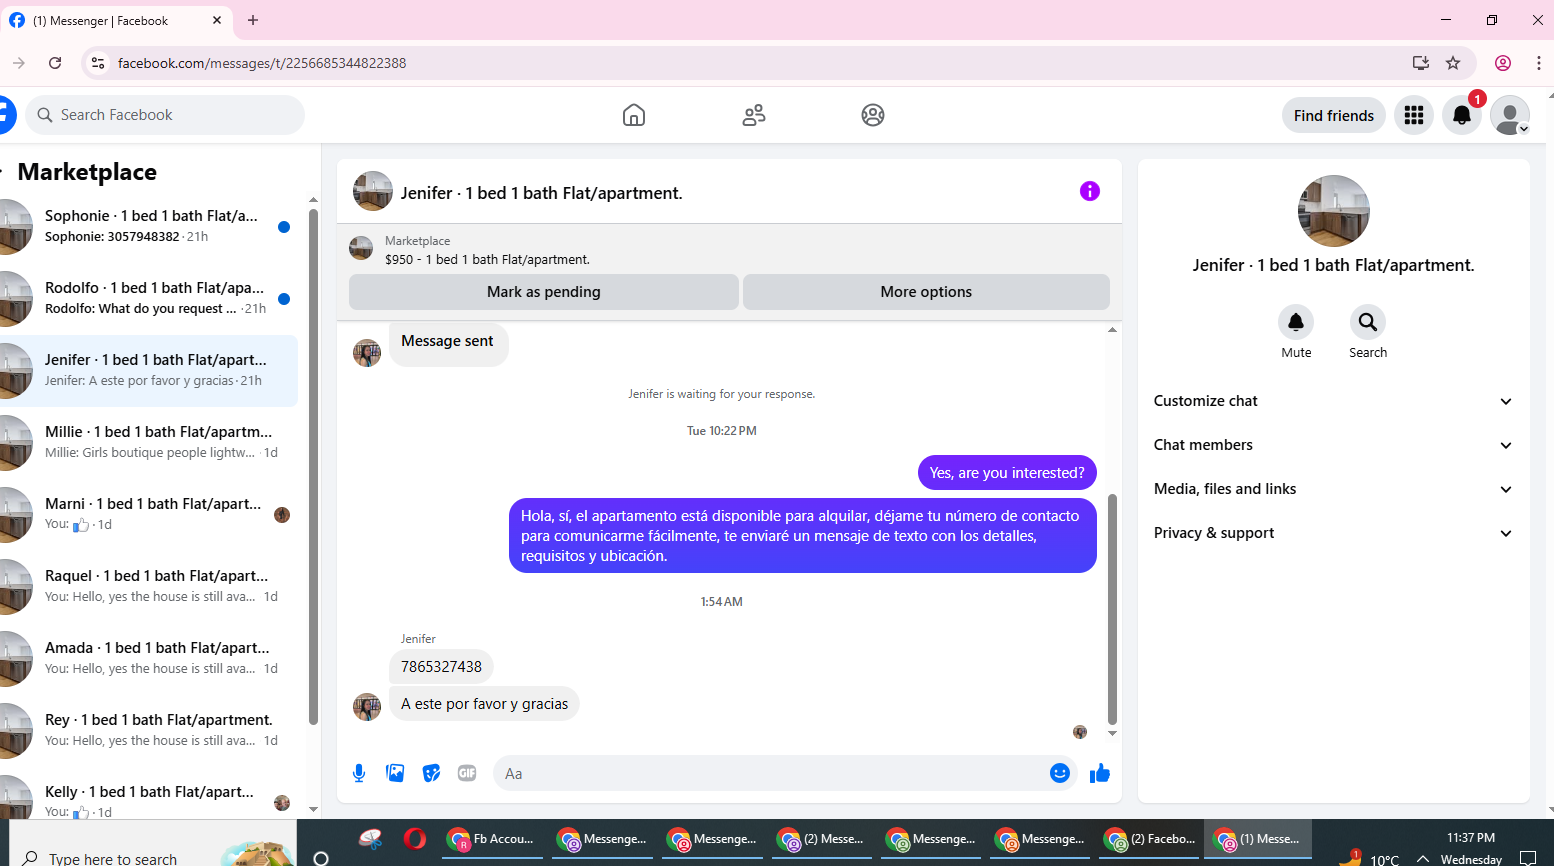The width and height of the screenshot is (1554, 866).
Task: Open the Jenifer conversation header title
Action: point(541,193)
